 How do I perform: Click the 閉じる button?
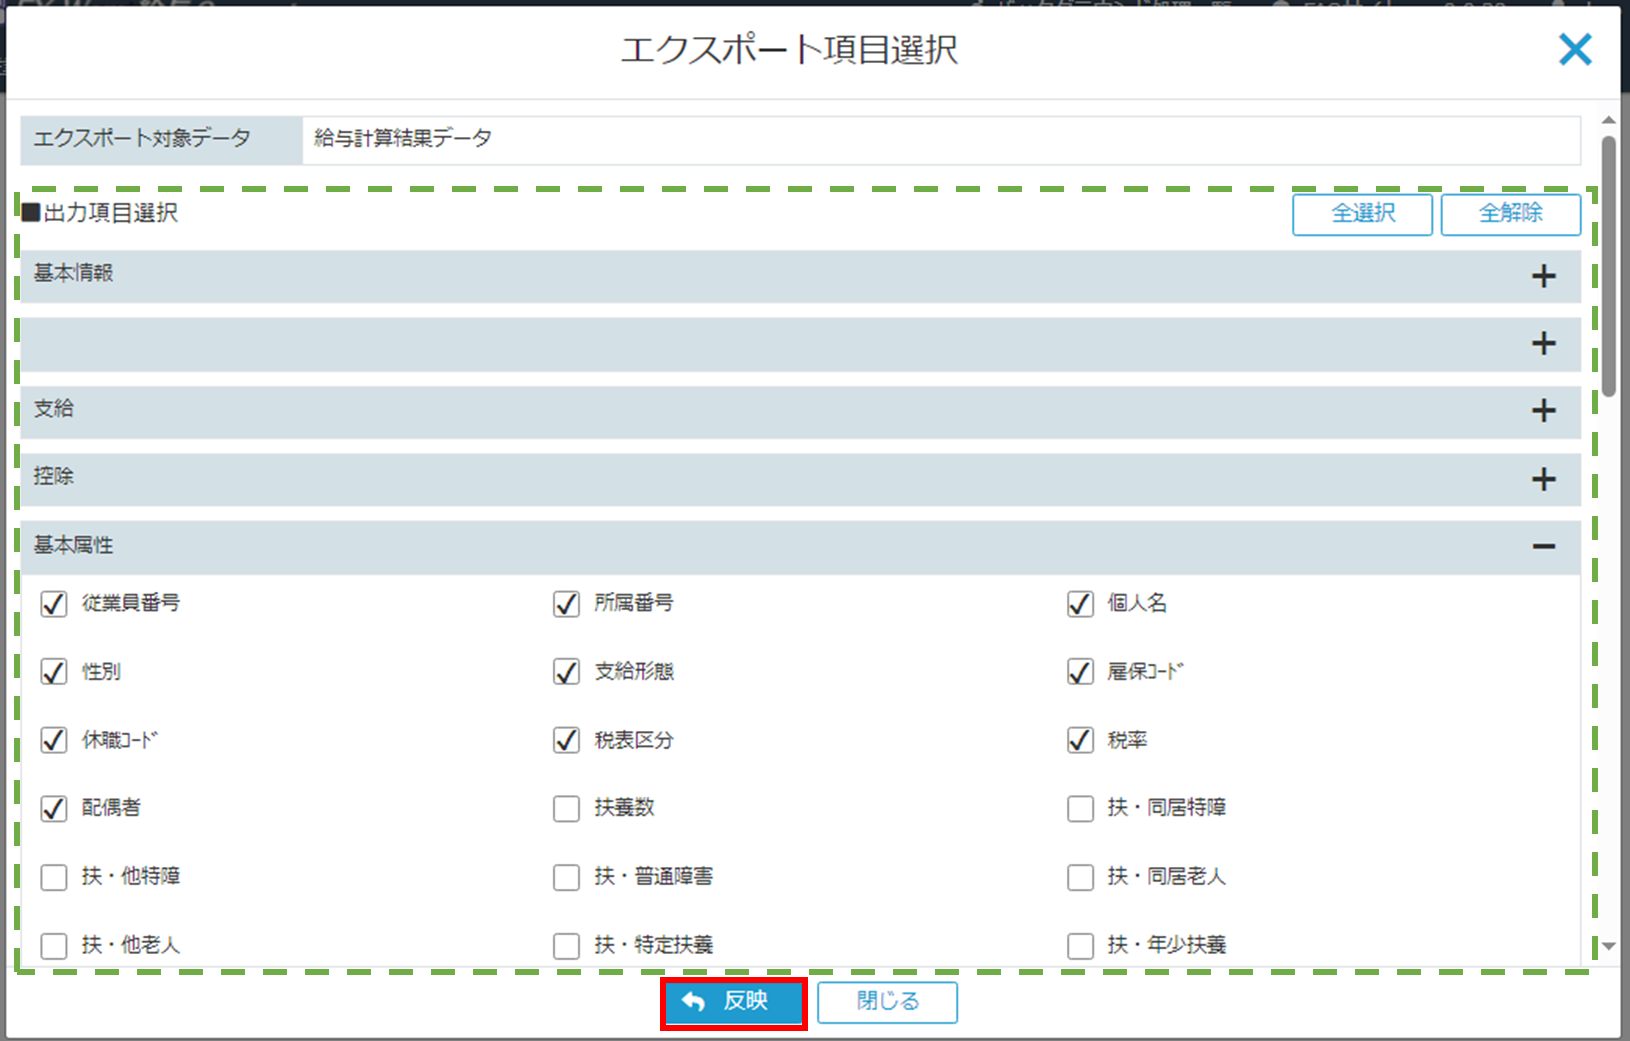click(887, 1002)
